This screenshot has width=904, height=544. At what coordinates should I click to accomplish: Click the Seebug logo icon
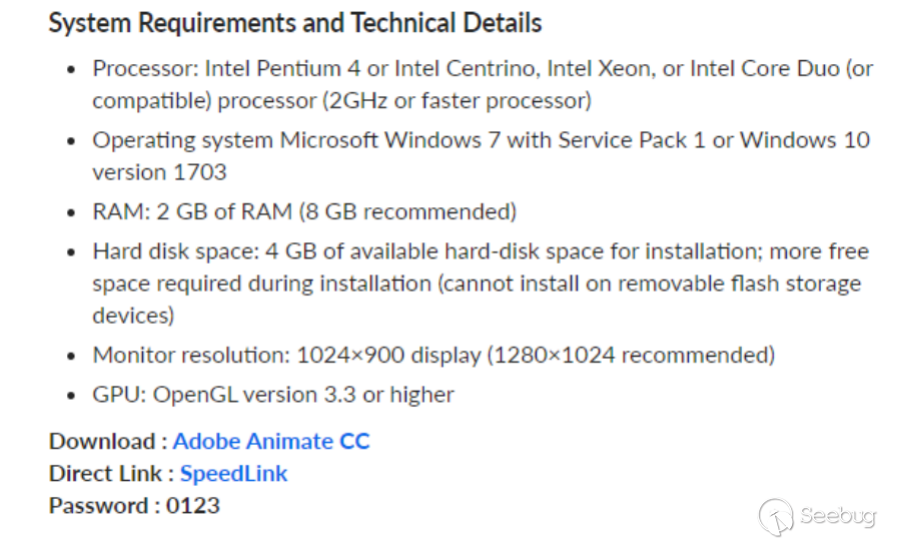point(776,516)
